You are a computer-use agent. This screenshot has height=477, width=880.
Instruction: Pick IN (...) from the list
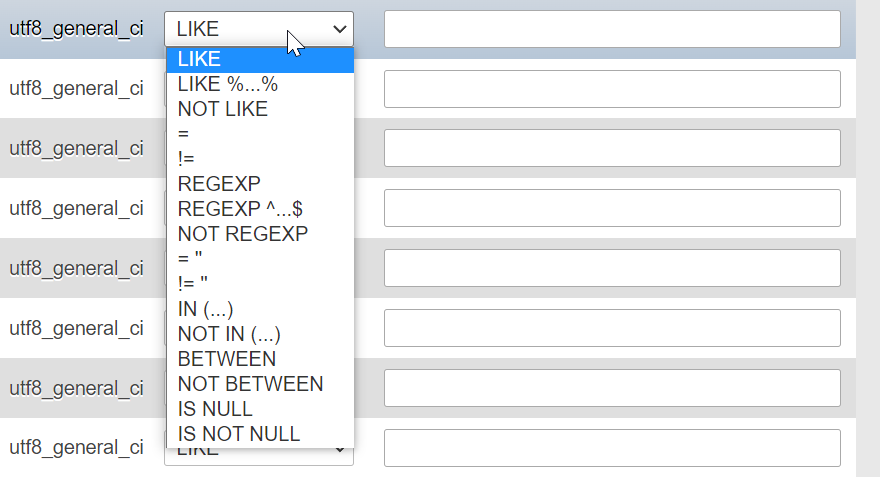click(x=260, y=309)
